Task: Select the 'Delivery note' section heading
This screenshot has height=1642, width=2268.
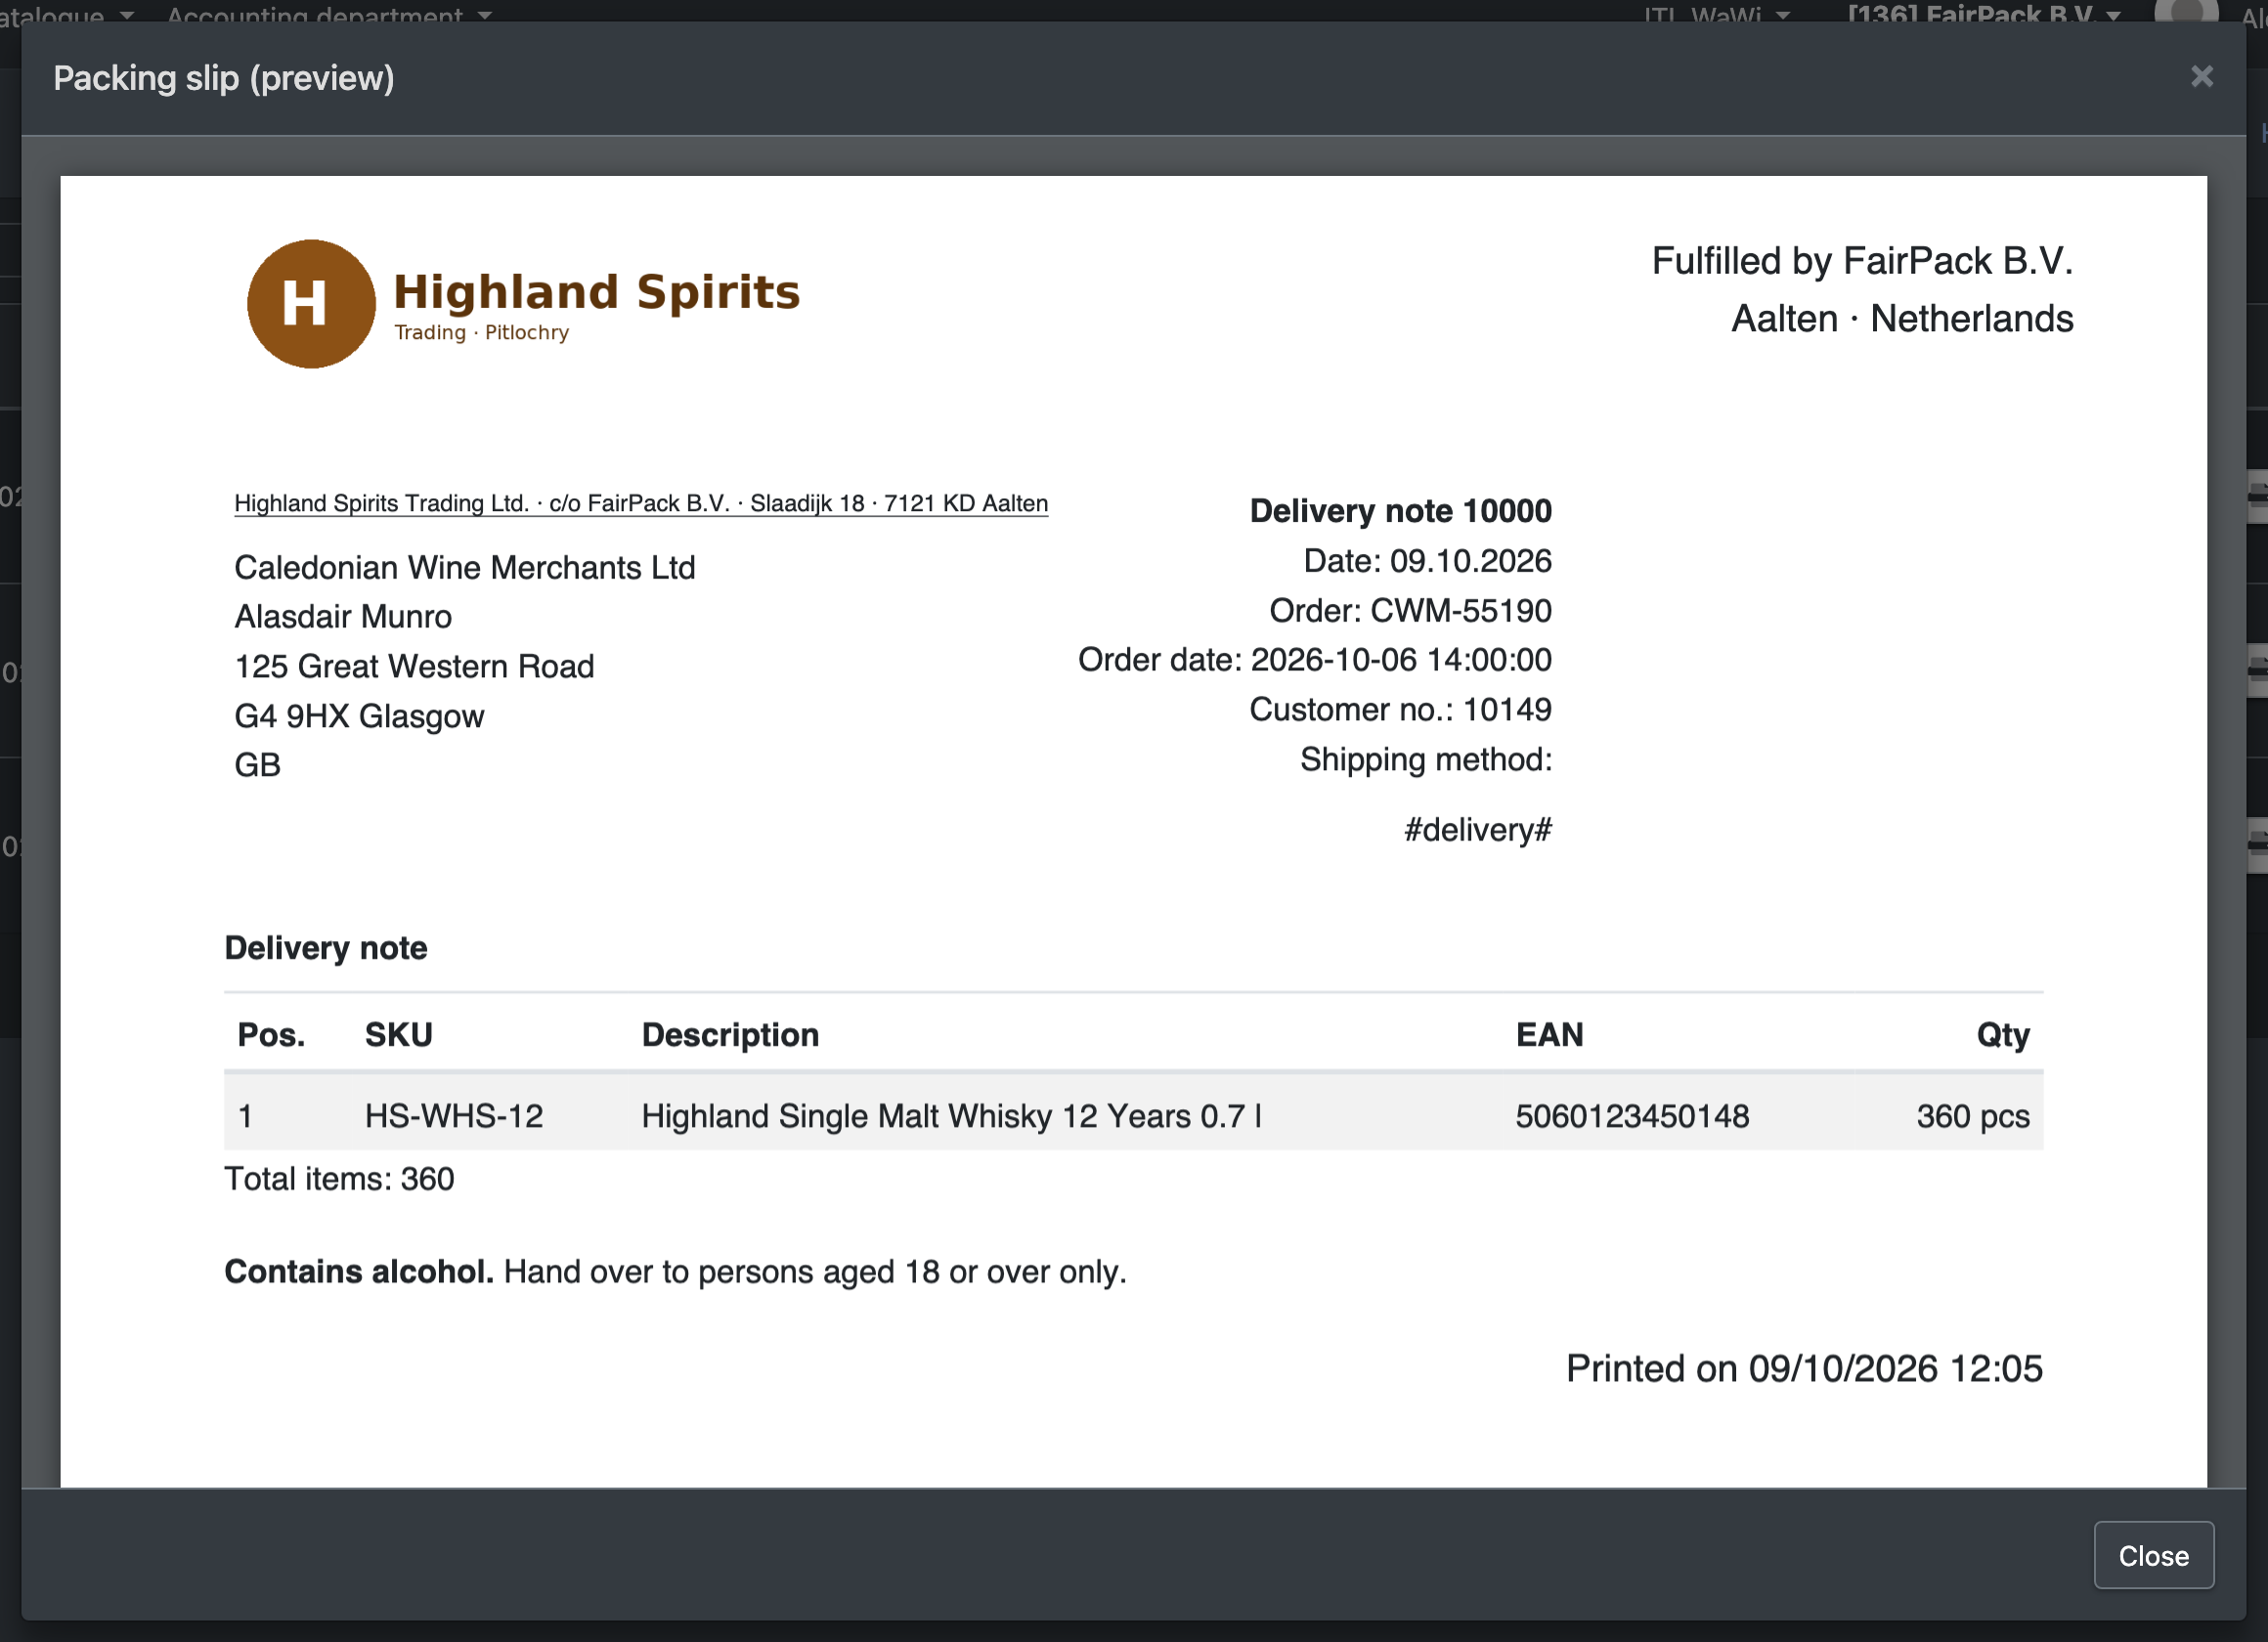Action: (x=325, y=948)
